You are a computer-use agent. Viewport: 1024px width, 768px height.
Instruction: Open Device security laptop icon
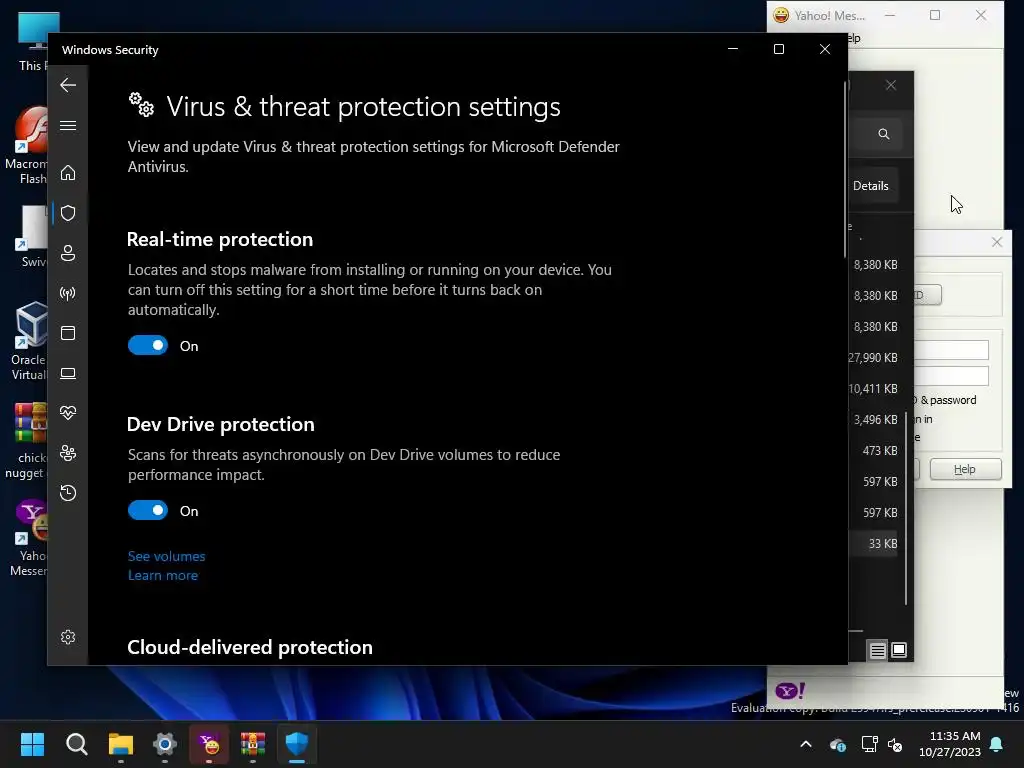68,373
